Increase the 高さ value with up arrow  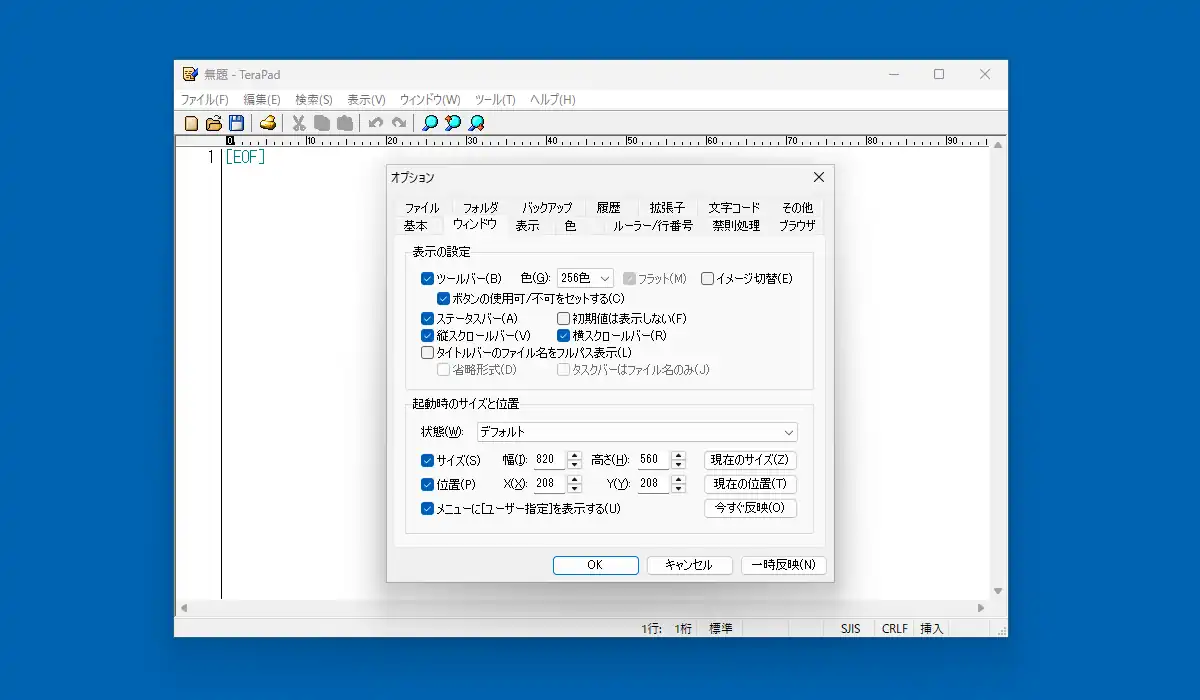(x=678, y=456)
